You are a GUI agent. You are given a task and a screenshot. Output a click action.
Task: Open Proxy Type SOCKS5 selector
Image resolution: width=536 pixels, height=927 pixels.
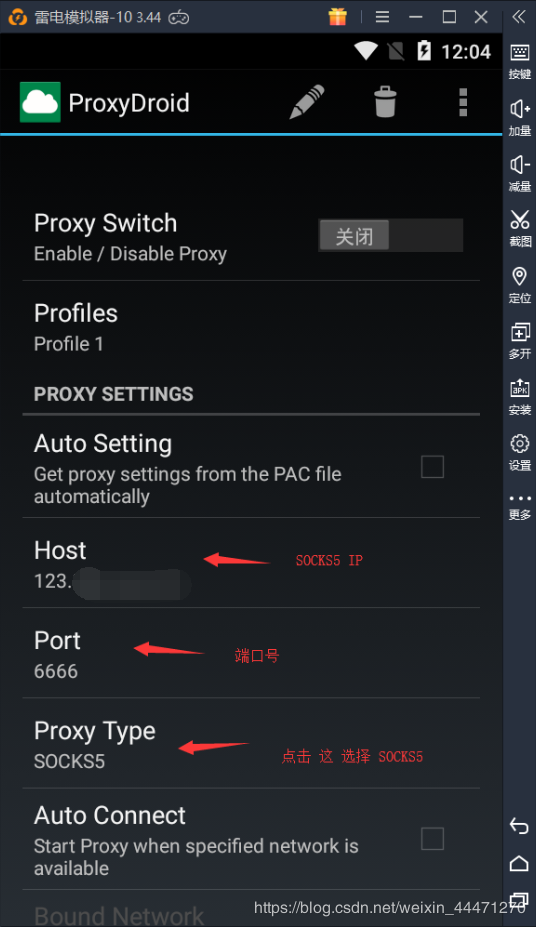pyautogui.click(x=251, y=744)
